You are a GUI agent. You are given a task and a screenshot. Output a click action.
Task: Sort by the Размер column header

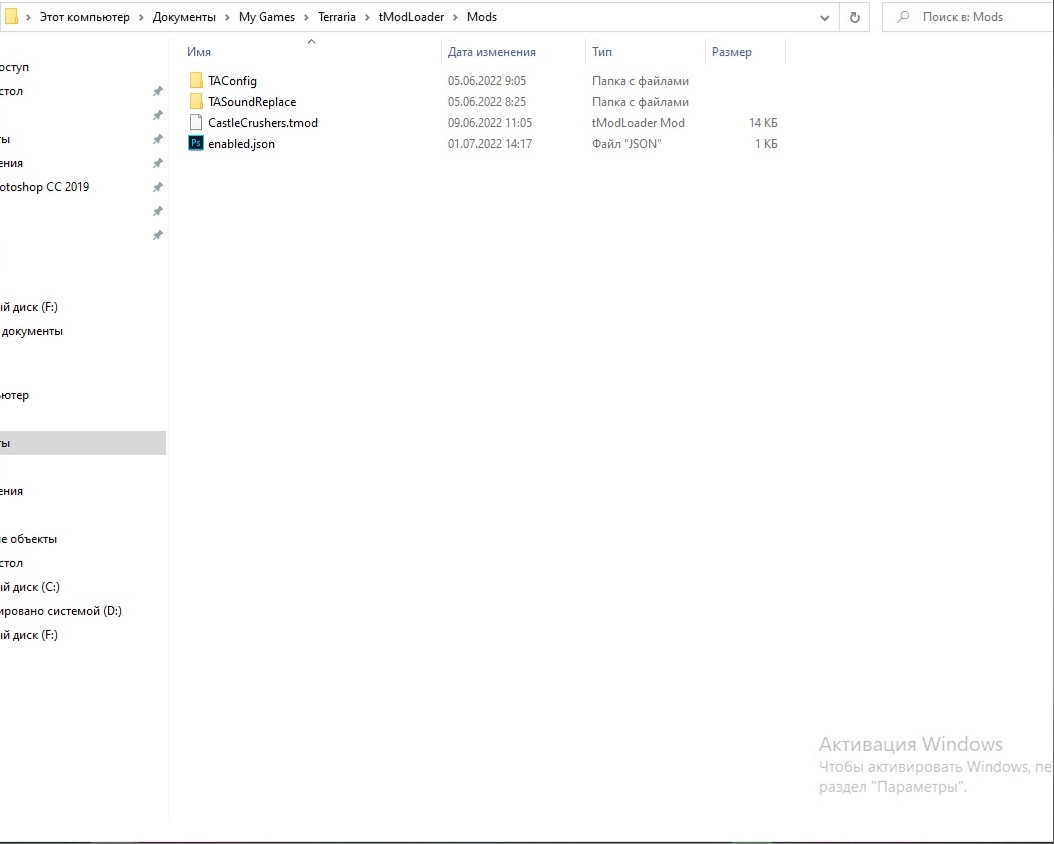(732, 52)
